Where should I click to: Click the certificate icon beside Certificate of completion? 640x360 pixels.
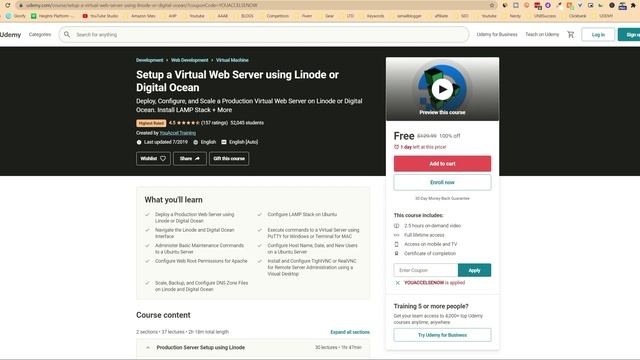[x=396, y=253]
